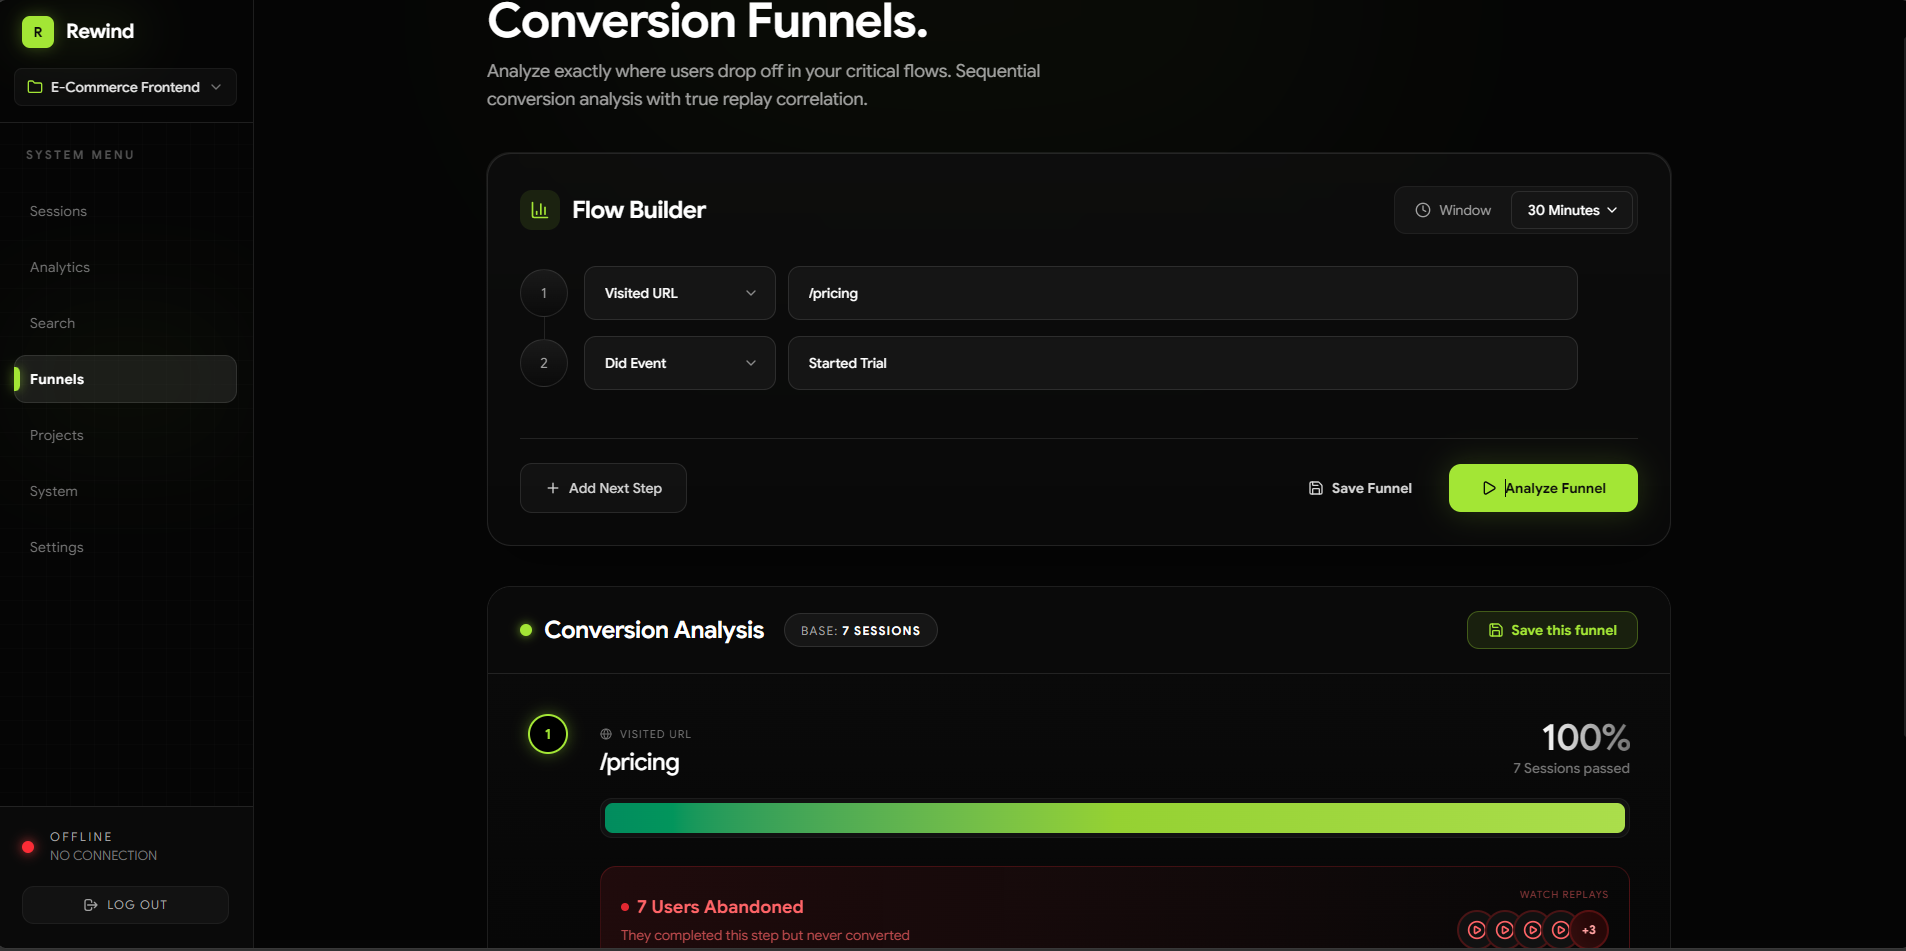This screenshot has width=1906, height=951.
Task: Click the 7 Users Abandoned heading
Action: (720, 907)
